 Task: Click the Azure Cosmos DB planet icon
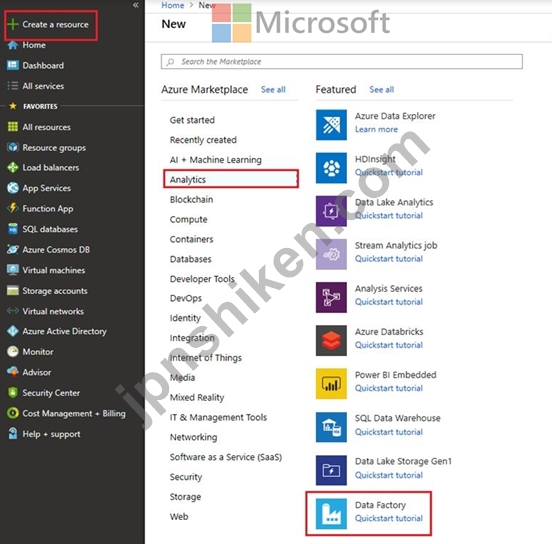[x=13, y=250]
